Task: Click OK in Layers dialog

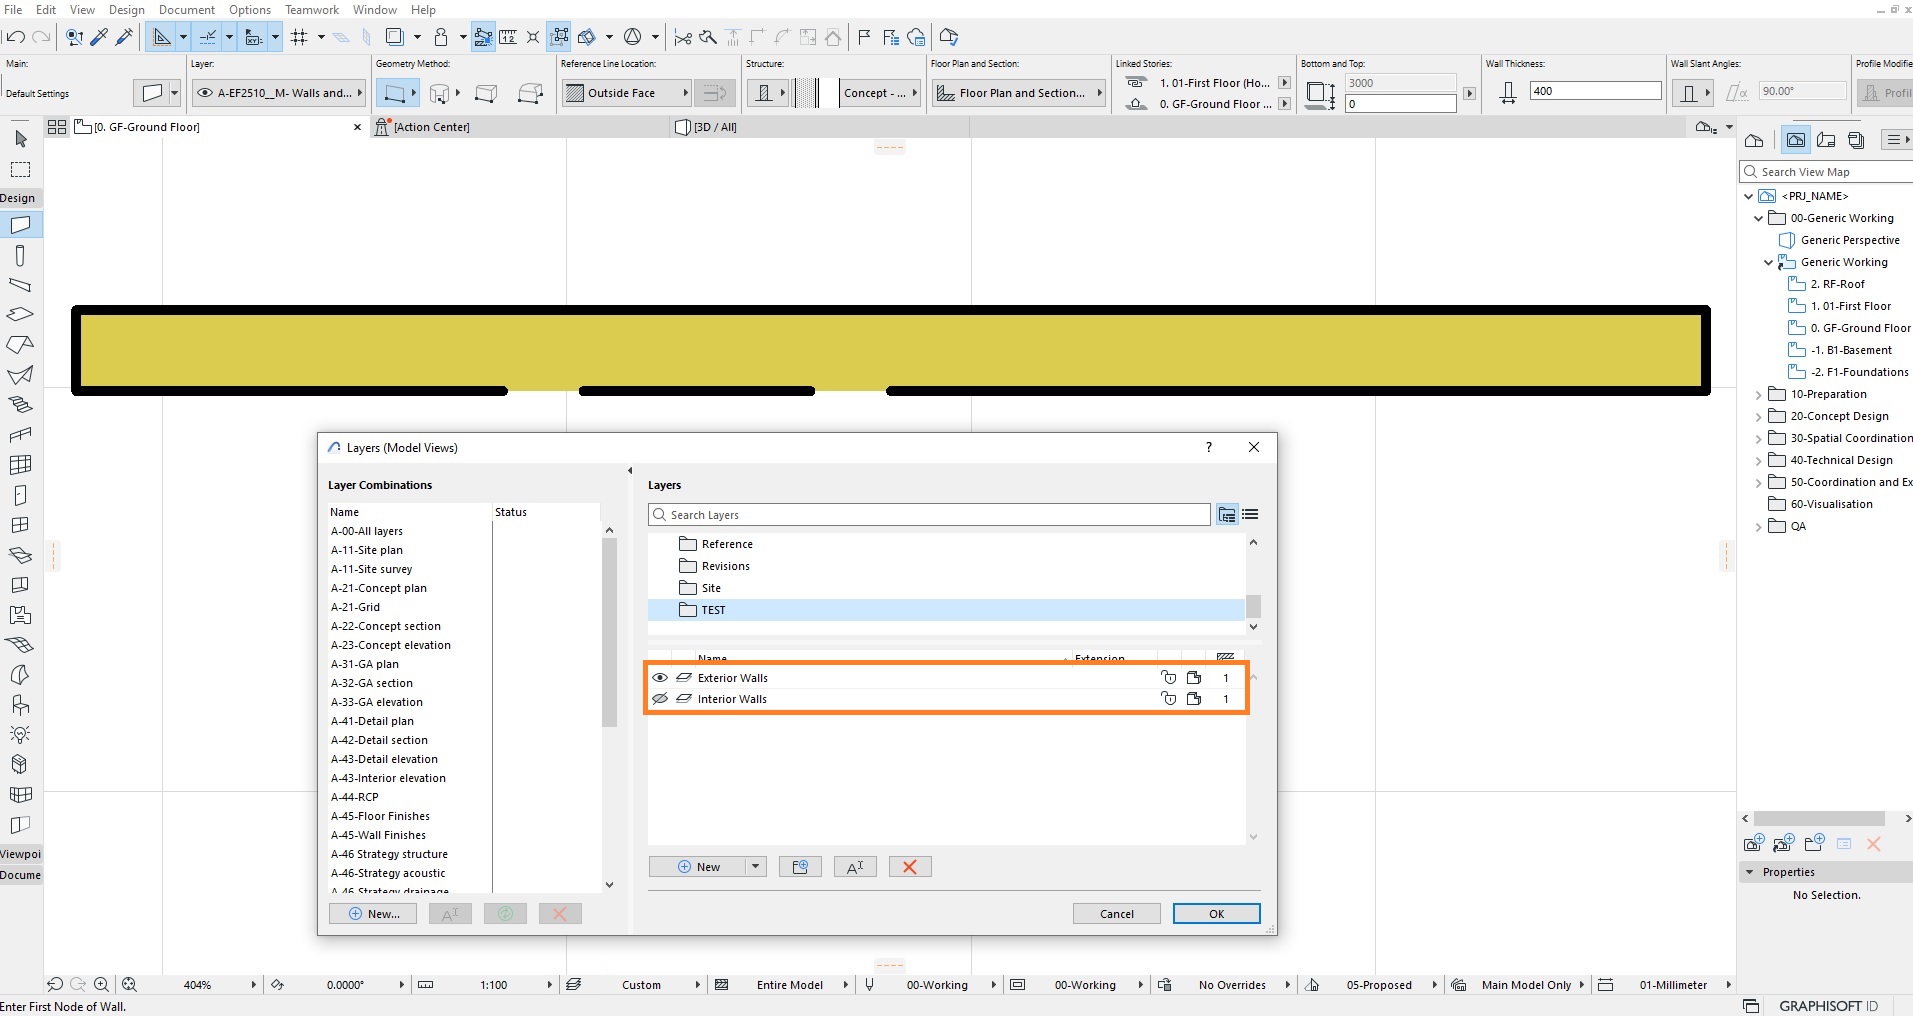Action: pyautogui.click(x=1216, y=914)
